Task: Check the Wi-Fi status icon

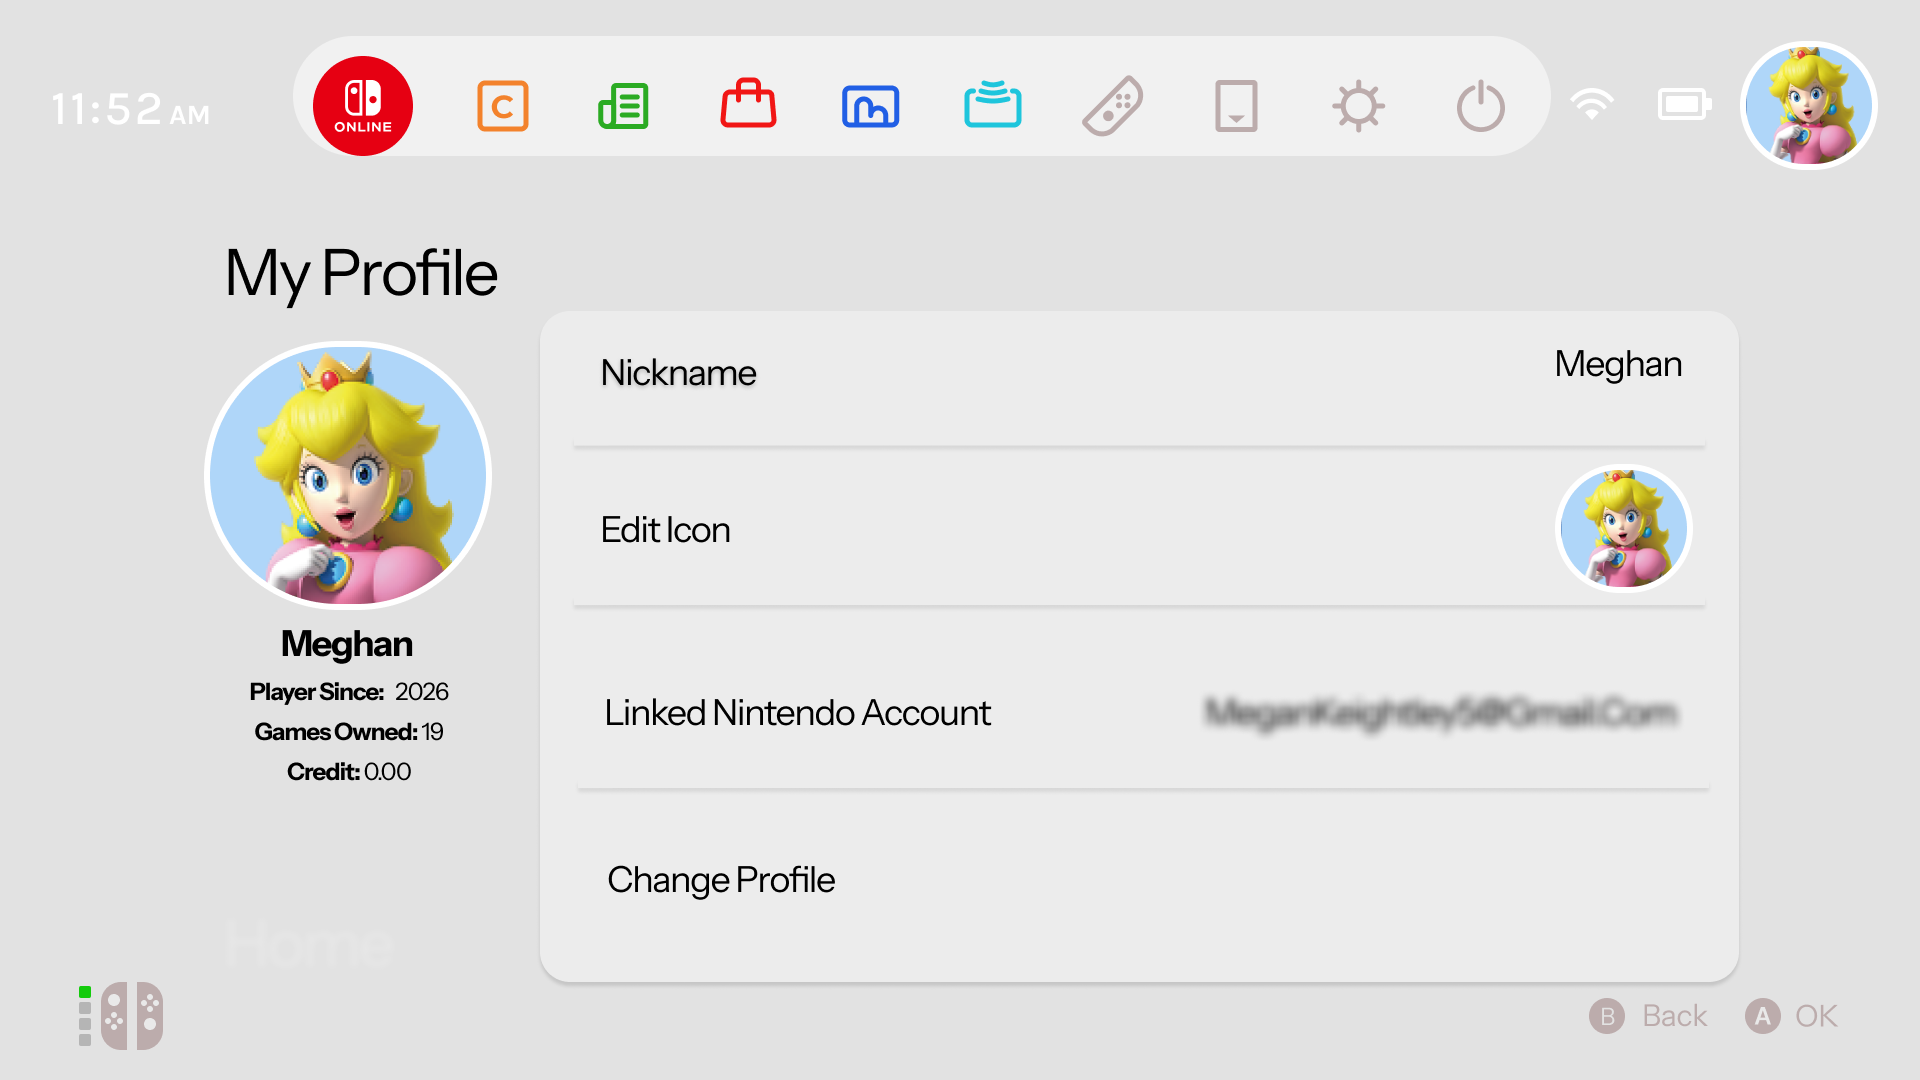Action: [x=1592, y=104]
